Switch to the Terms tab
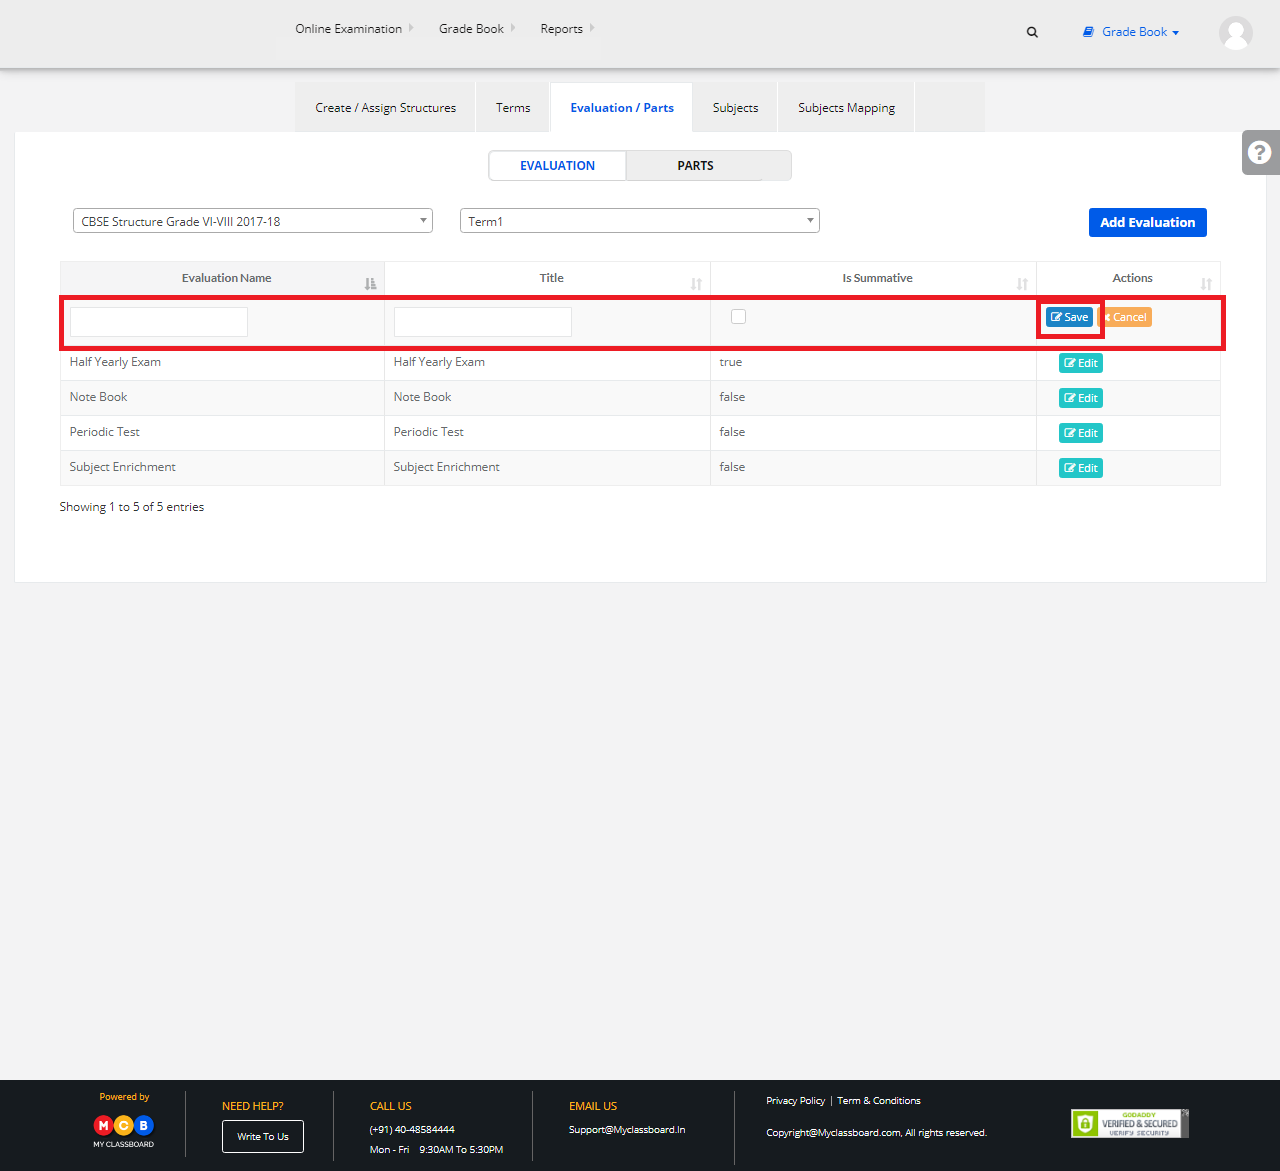The width and height of the screenshot is (1280, 1171). point(513,108)
